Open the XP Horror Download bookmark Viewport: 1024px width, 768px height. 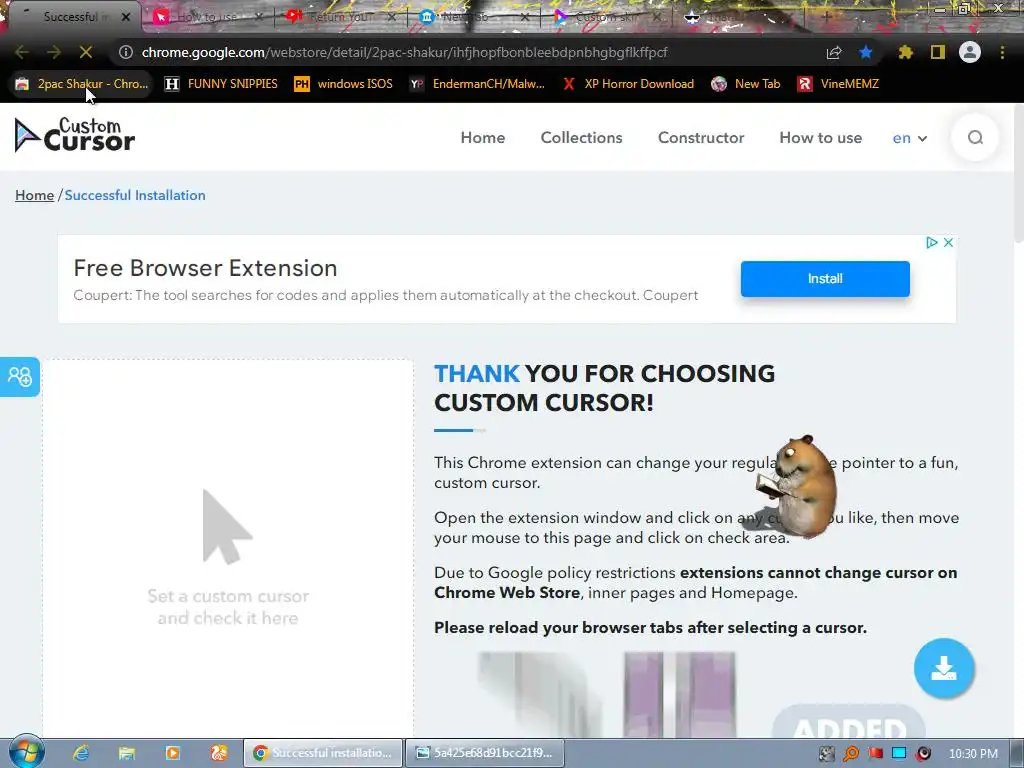(x=628, y=84)
